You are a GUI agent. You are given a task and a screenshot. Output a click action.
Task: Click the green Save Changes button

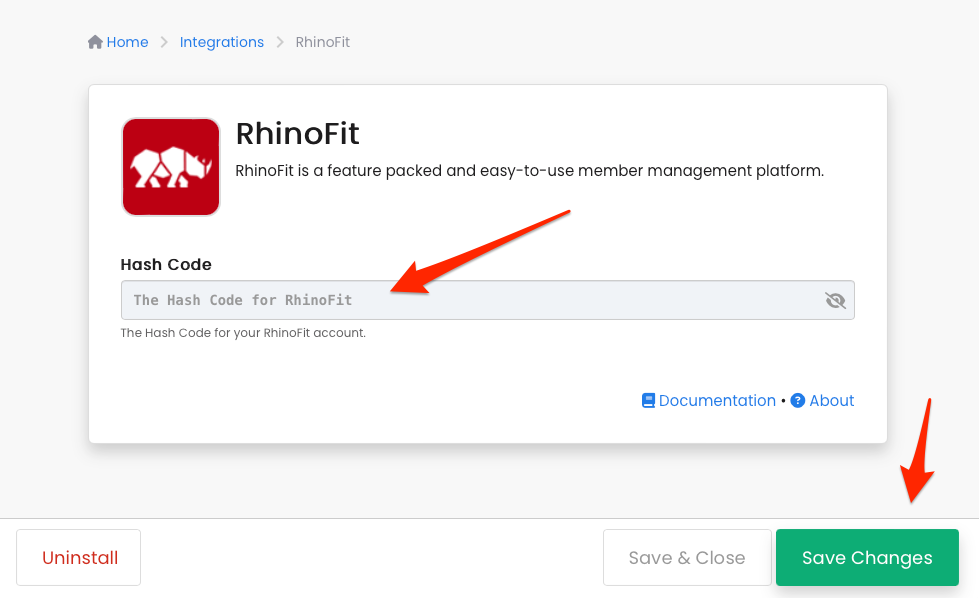click(867, 557)
